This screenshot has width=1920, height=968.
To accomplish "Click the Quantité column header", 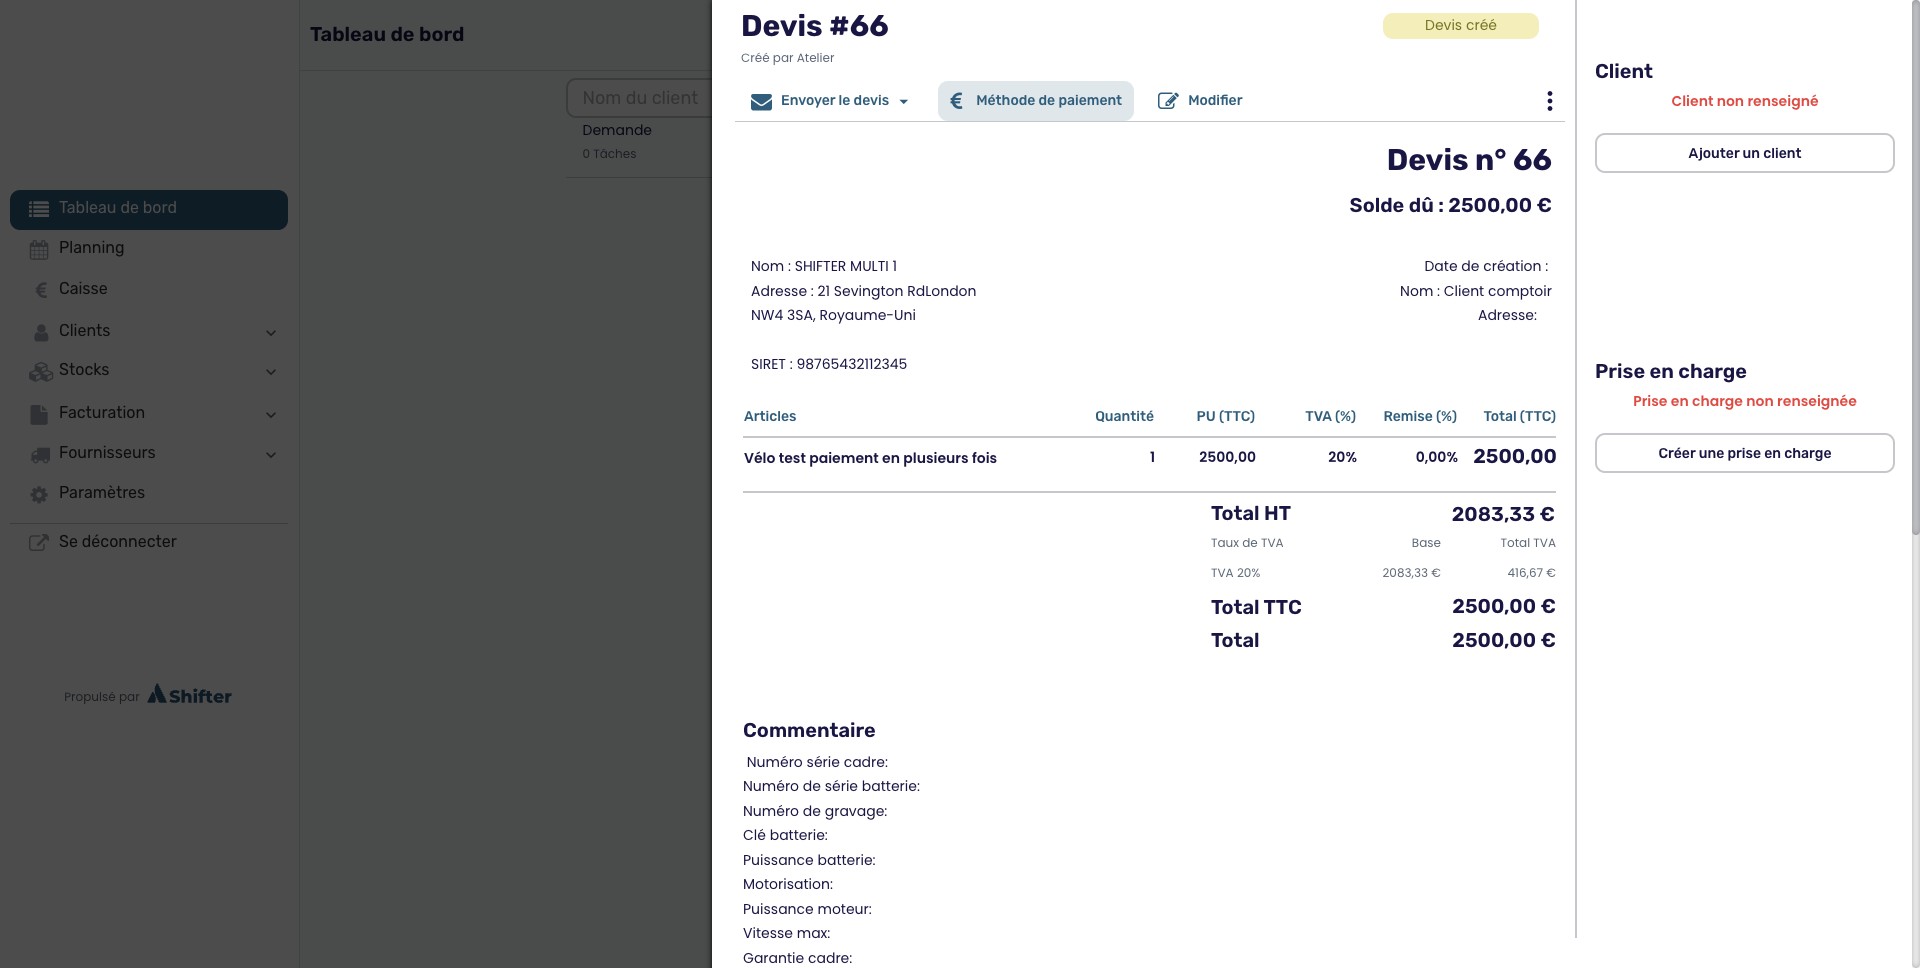I will tap(1124, 416).
